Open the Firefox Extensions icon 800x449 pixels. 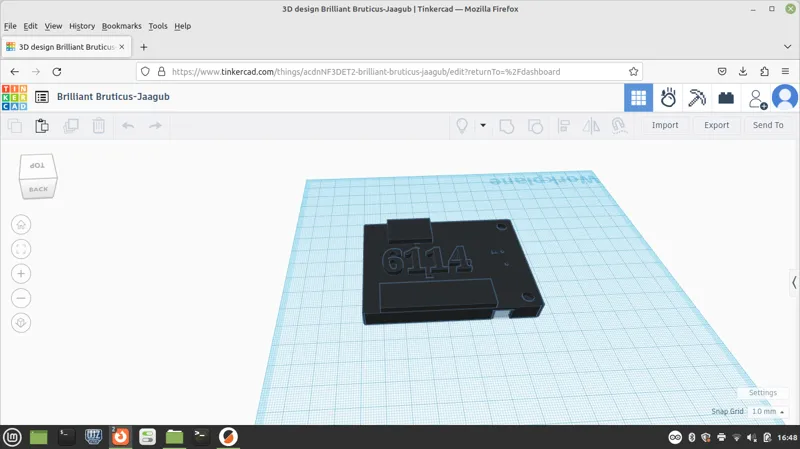[x=764, y=72]
